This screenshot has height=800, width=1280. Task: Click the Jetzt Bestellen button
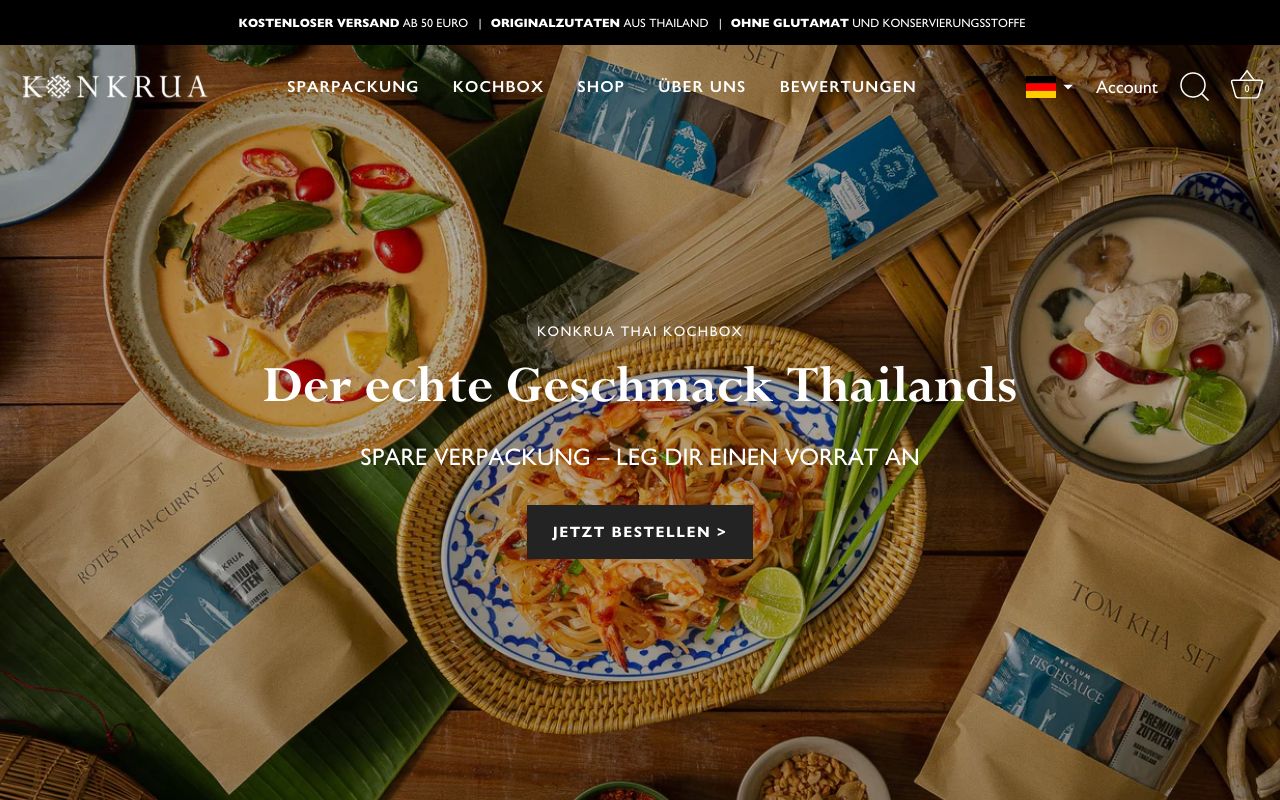tap(640, 532)
